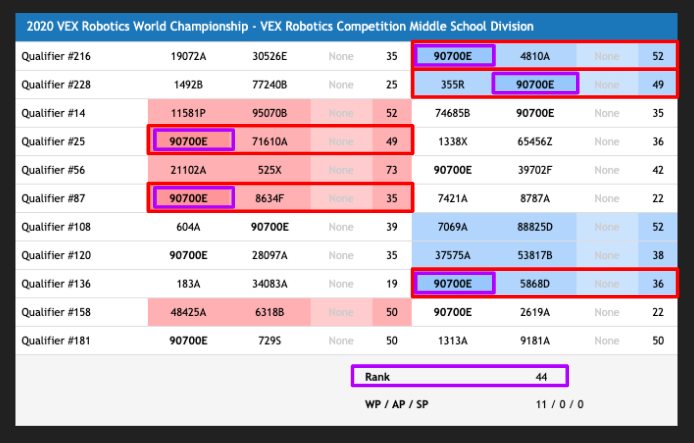The height and width of the screenshot is (443, 694).
Task: Click team 30526E
Action: tap(270, 56)
